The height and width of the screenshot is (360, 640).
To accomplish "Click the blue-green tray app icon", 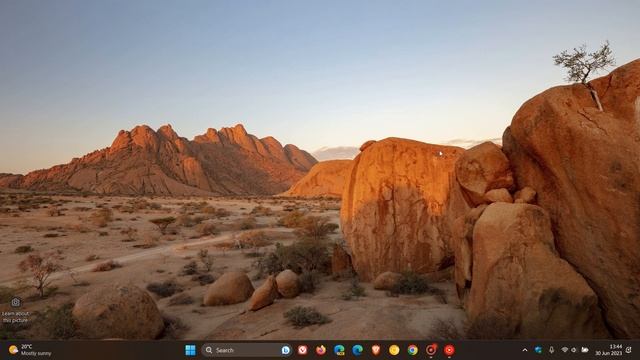I will (x=538, y=350).
